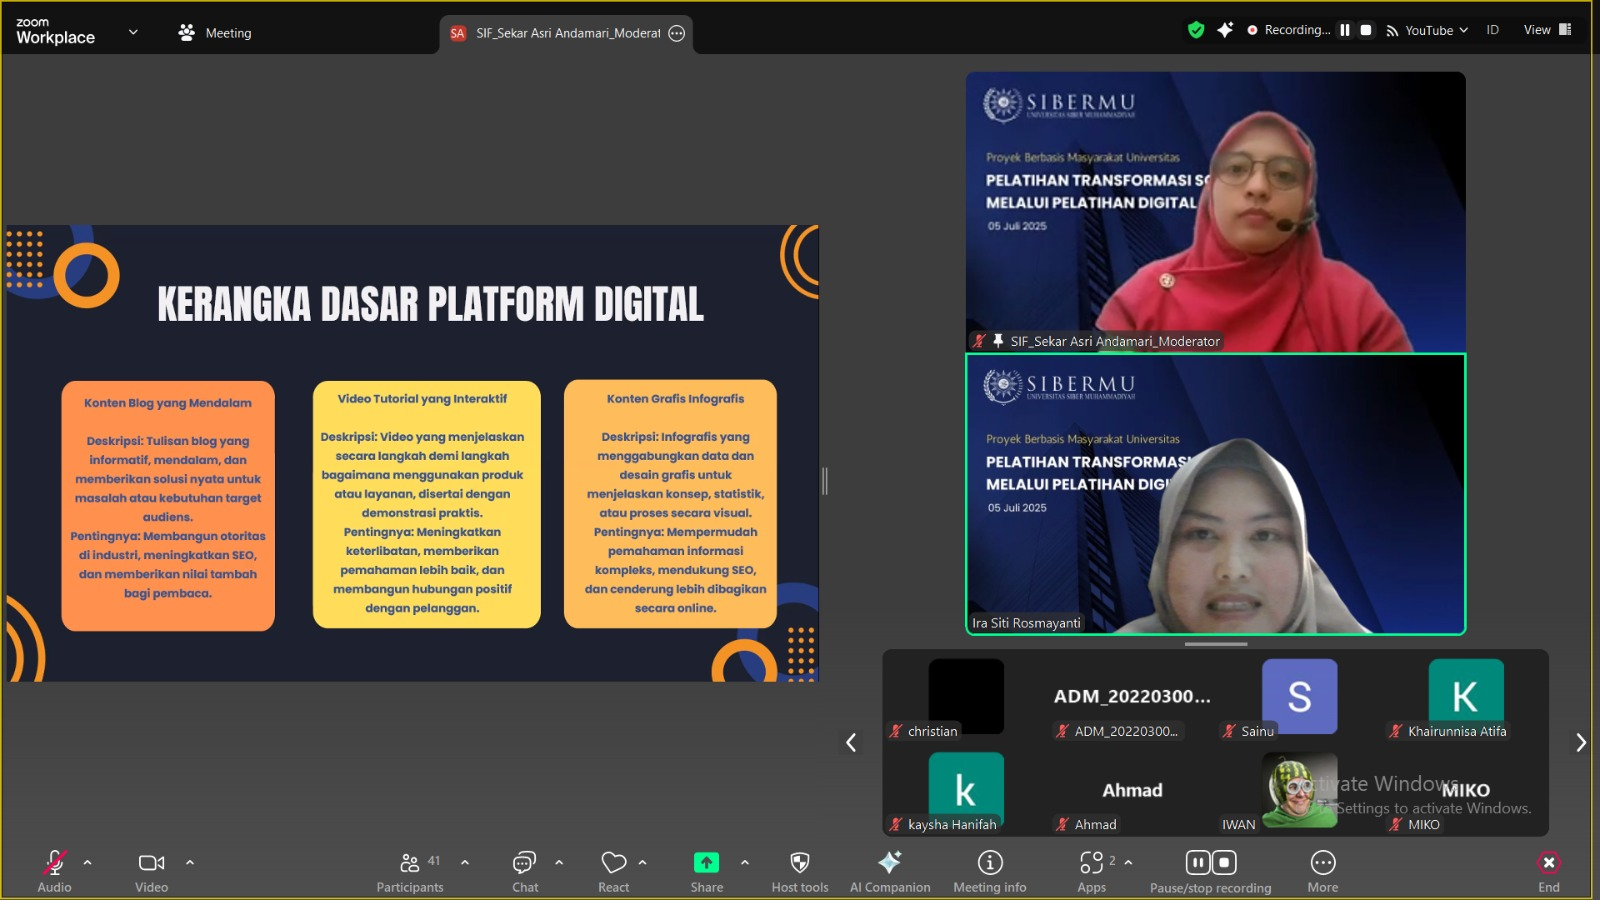Select the Khairunnisa Atifa participant avatar
The height and width of the screenshot is (900, 1600).
coord(1466,697)
